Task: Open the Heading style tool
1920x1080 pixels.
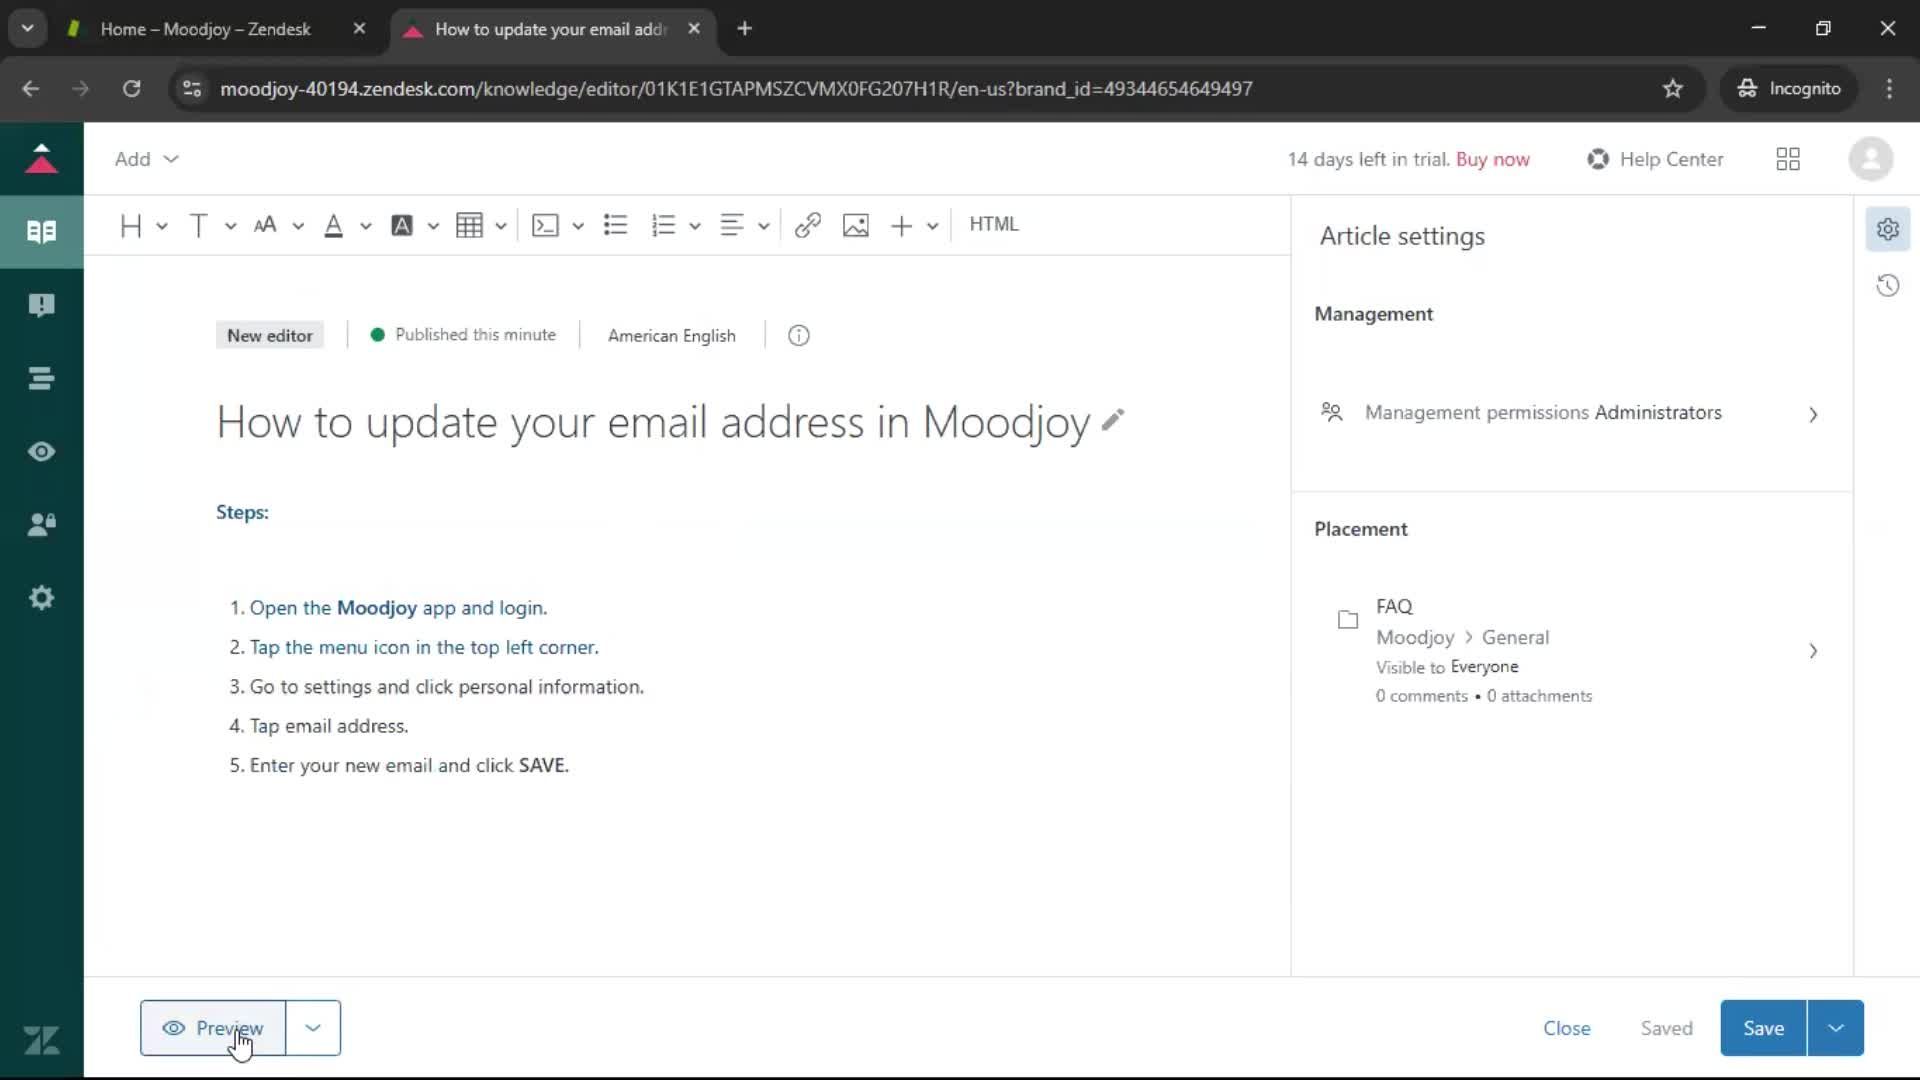Action: click(x=130, y=225)
